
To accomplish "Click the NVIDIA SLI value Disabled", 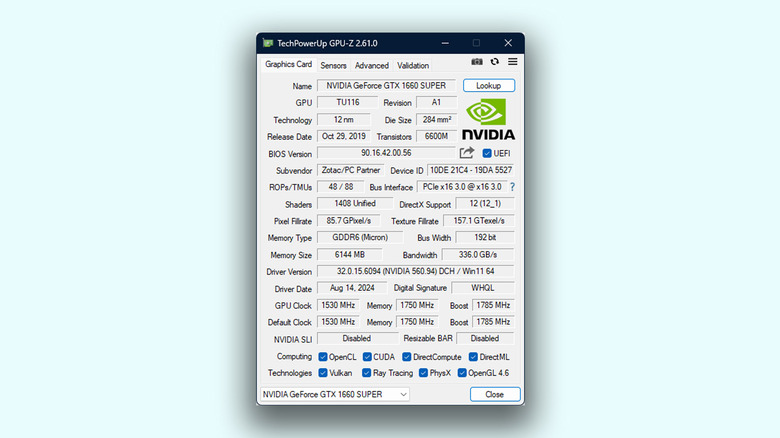I will coord(357,338).
